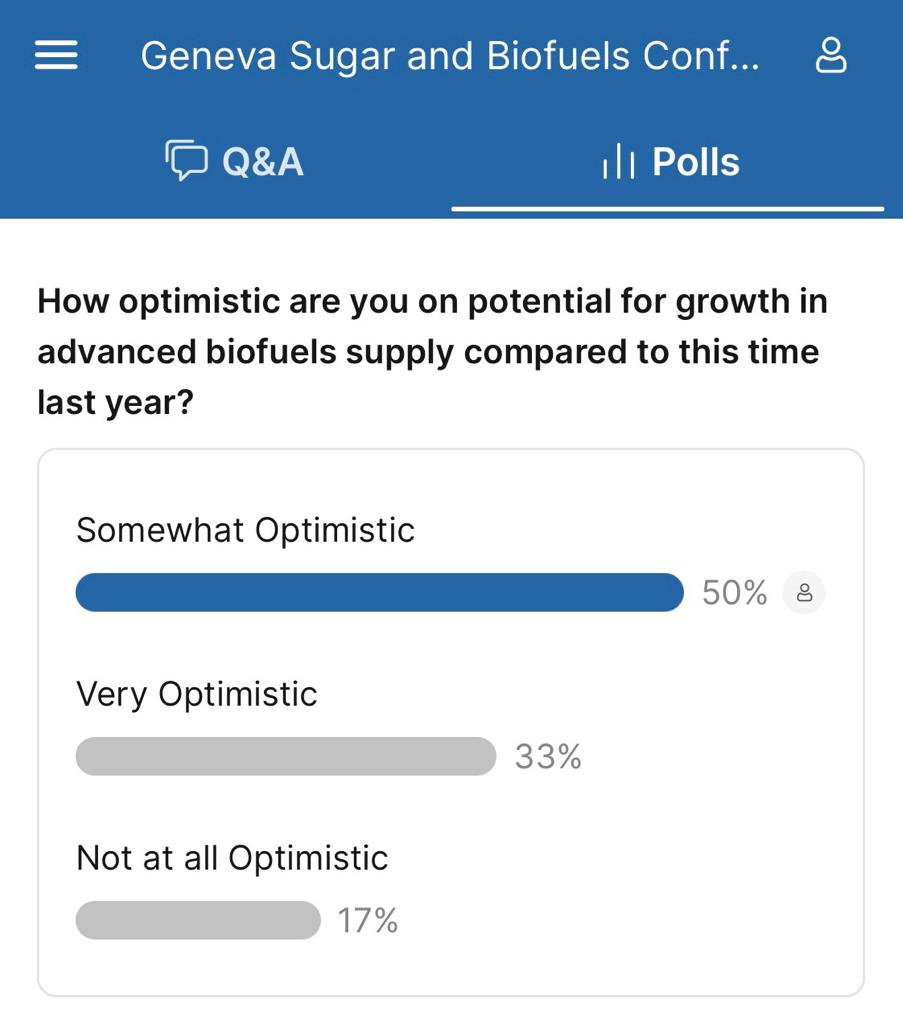Open the hamburger navigation menu

coord(56,56)
